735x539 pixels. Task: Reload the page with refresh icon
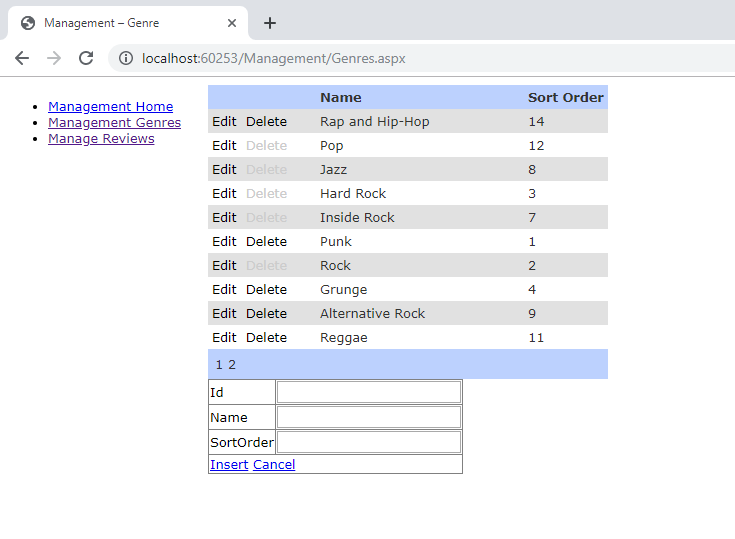(86, 58)
